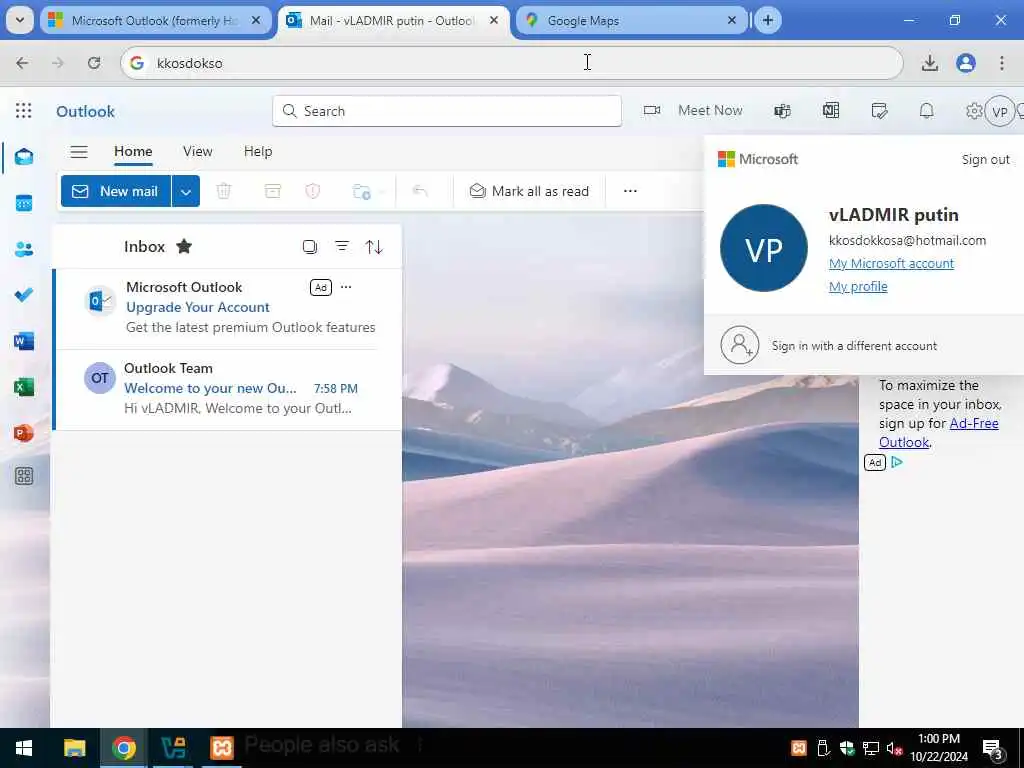Go back in the browser

pos(22,63)
